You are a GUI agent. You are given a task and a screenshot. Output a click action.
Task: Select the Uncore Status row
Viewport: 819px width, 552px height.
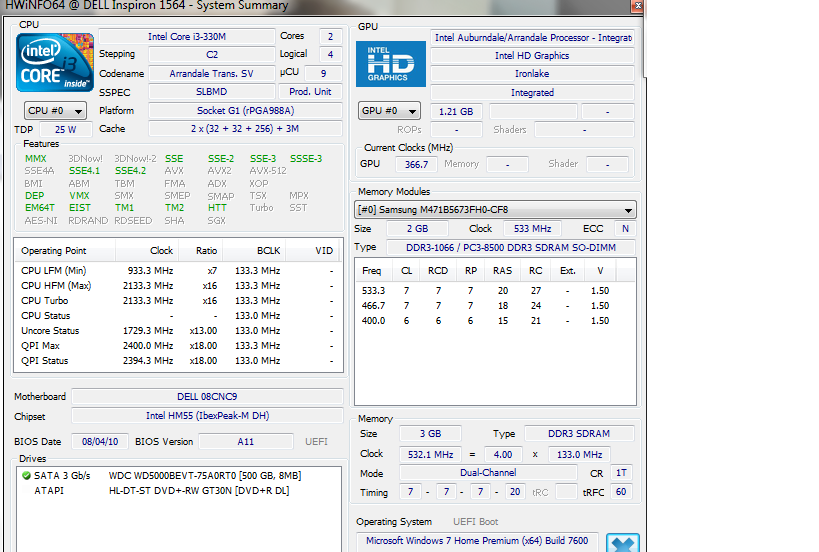(x=178, y=331)
